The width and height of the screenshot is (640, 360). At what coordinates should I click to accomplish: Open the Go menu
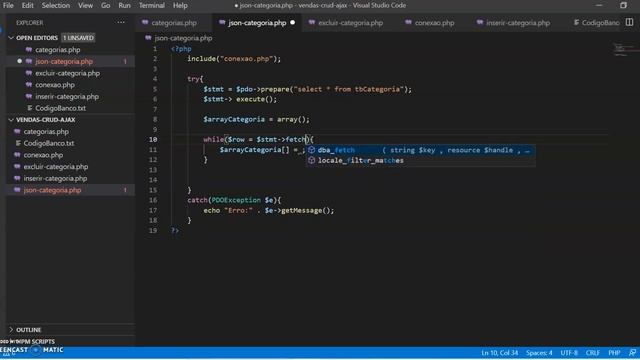(106, 5)
